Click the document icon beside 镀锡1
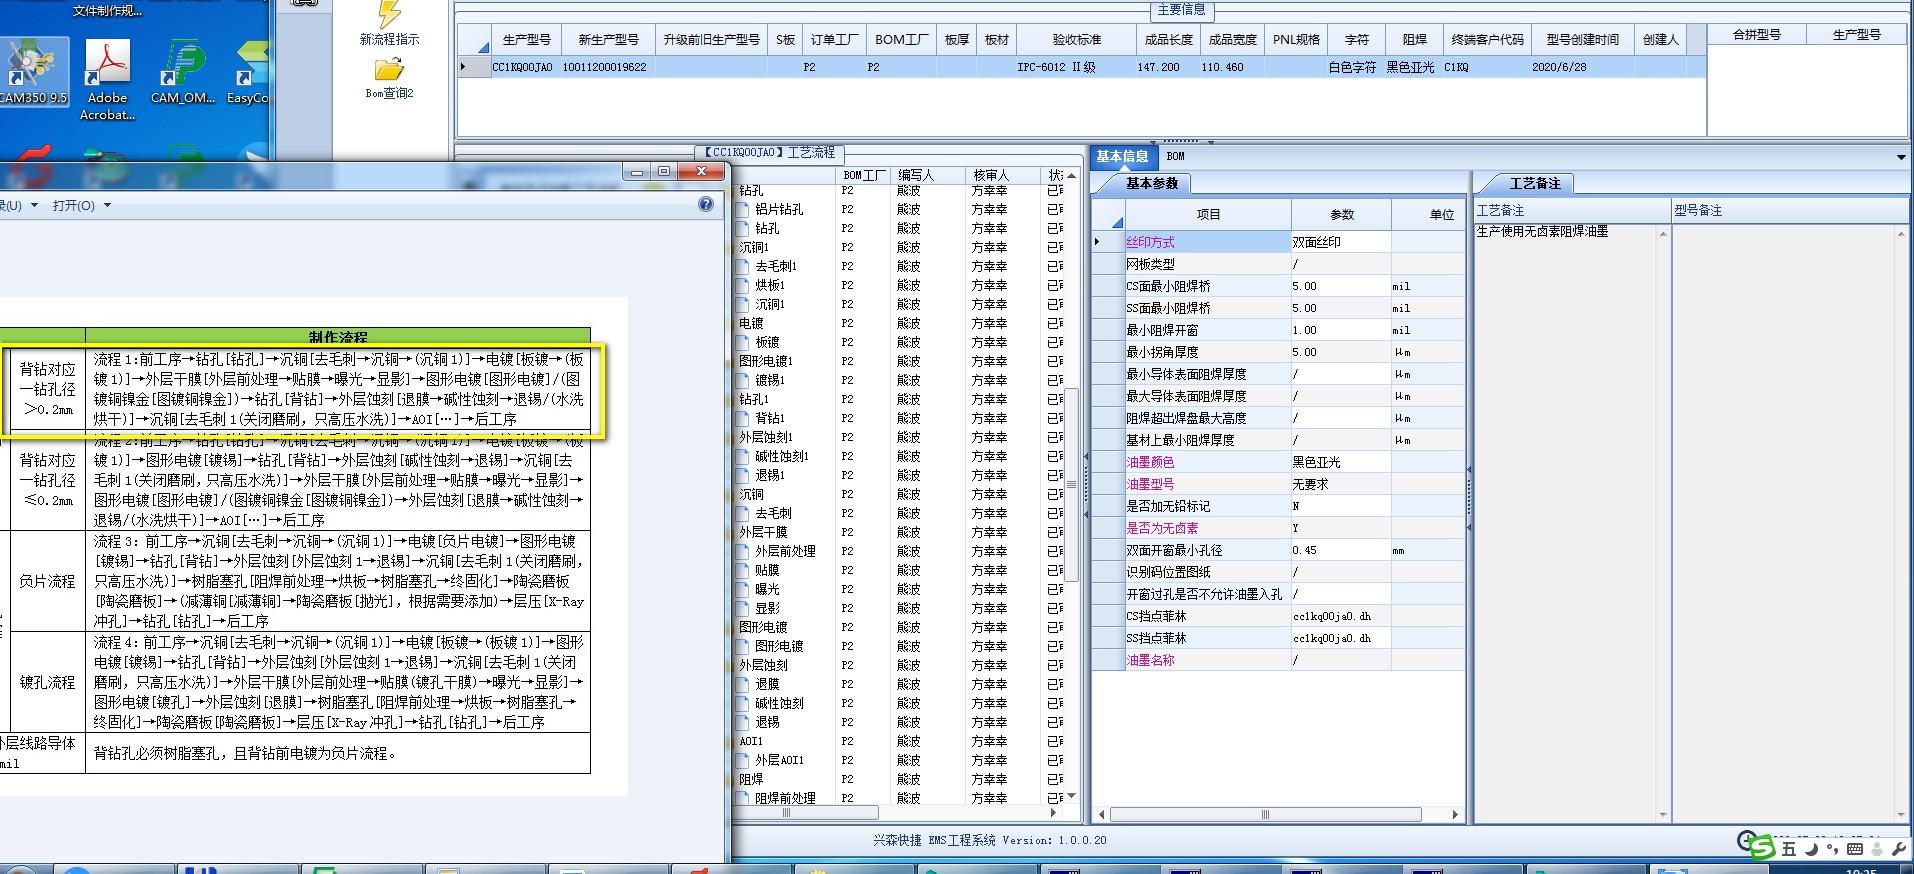Screen dimensions: 1914x874 (742, 380)
